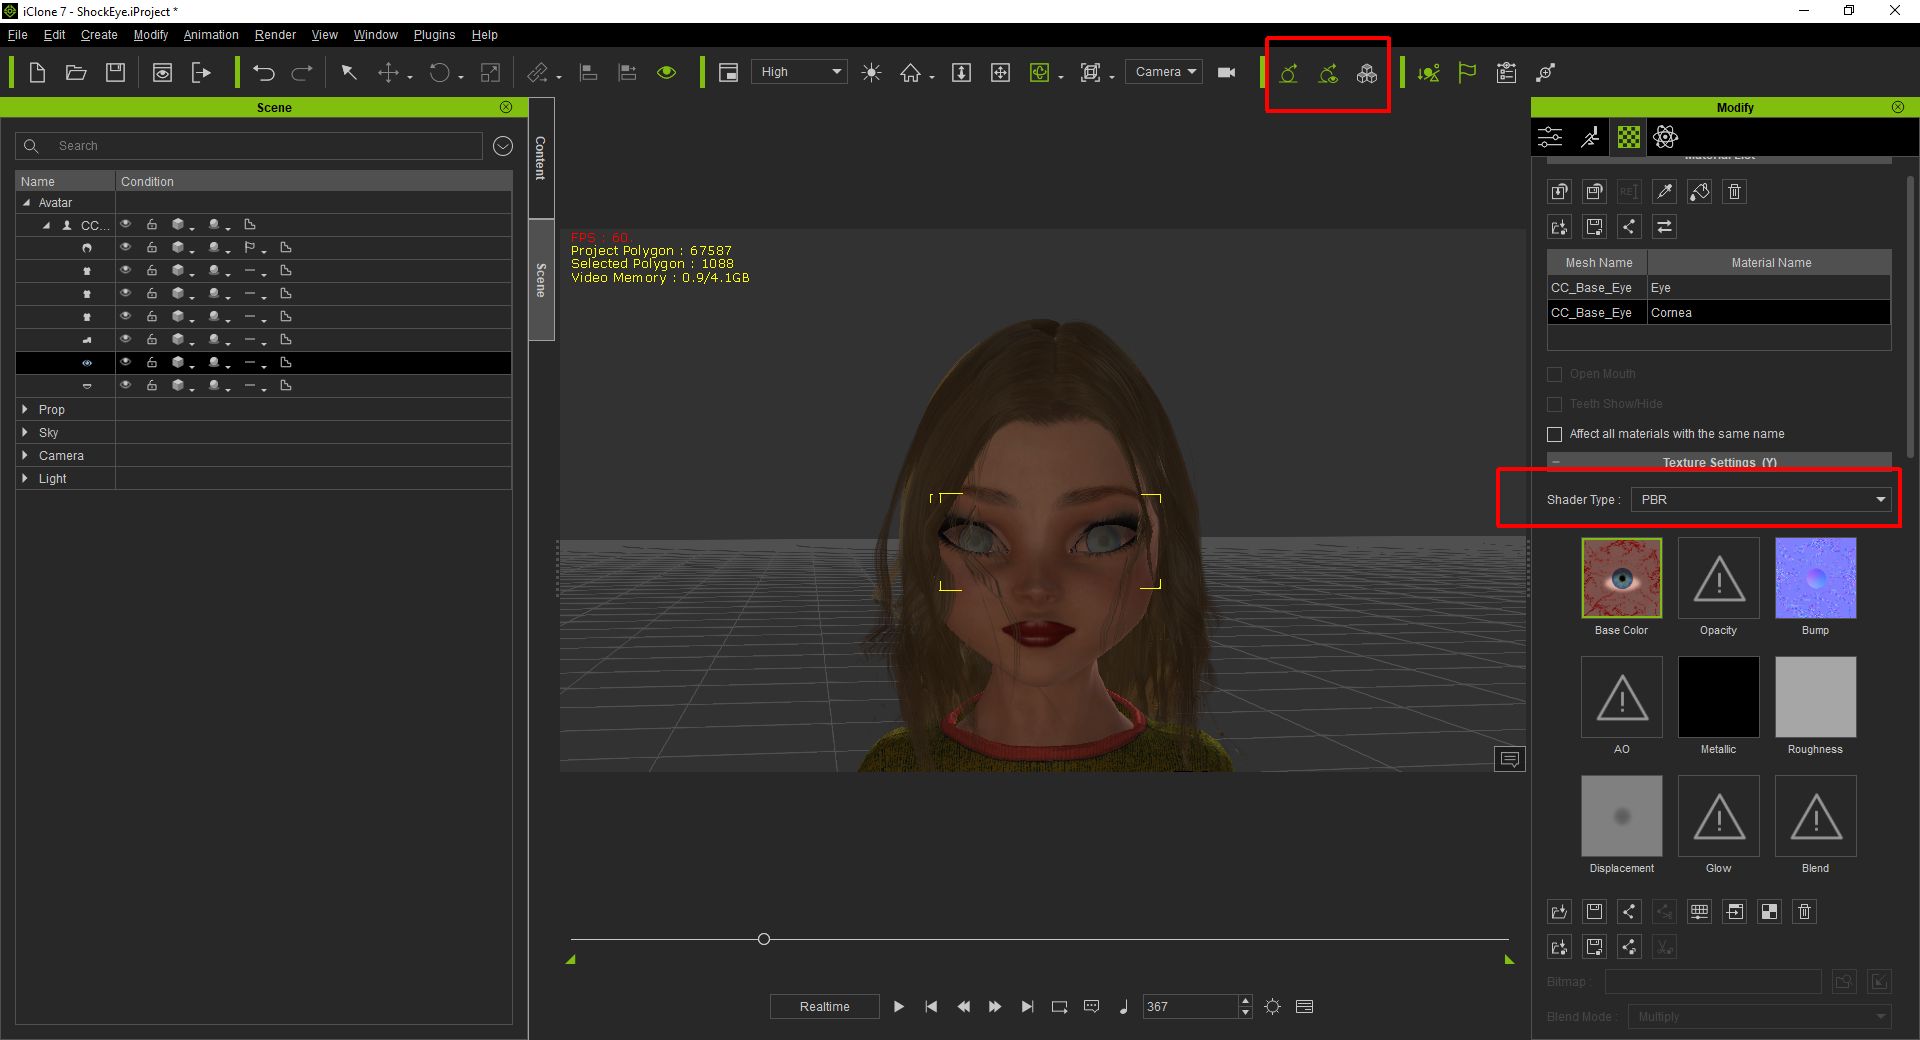Screen dimensions: 1920x1040
Task: Delete material with upper trash icon
Action: tap(1735, 192)
